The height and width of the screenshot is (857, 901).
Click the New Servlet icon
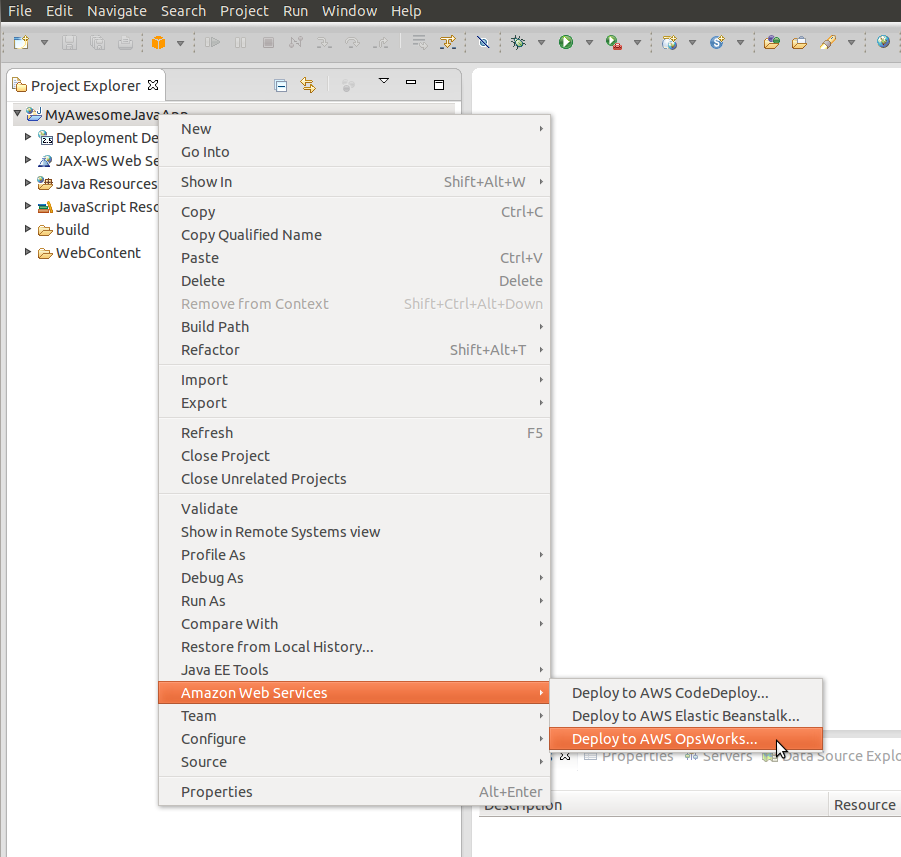(x=717, y=43)
